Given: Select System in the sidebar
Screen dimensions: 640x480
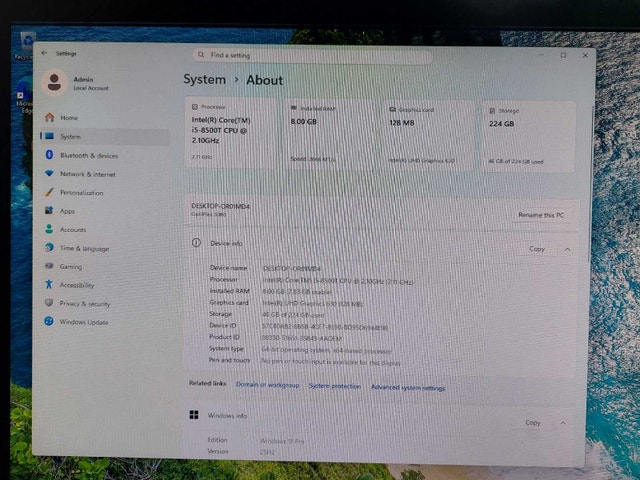Looking at the screenshot, I should [x=105, y=136].
